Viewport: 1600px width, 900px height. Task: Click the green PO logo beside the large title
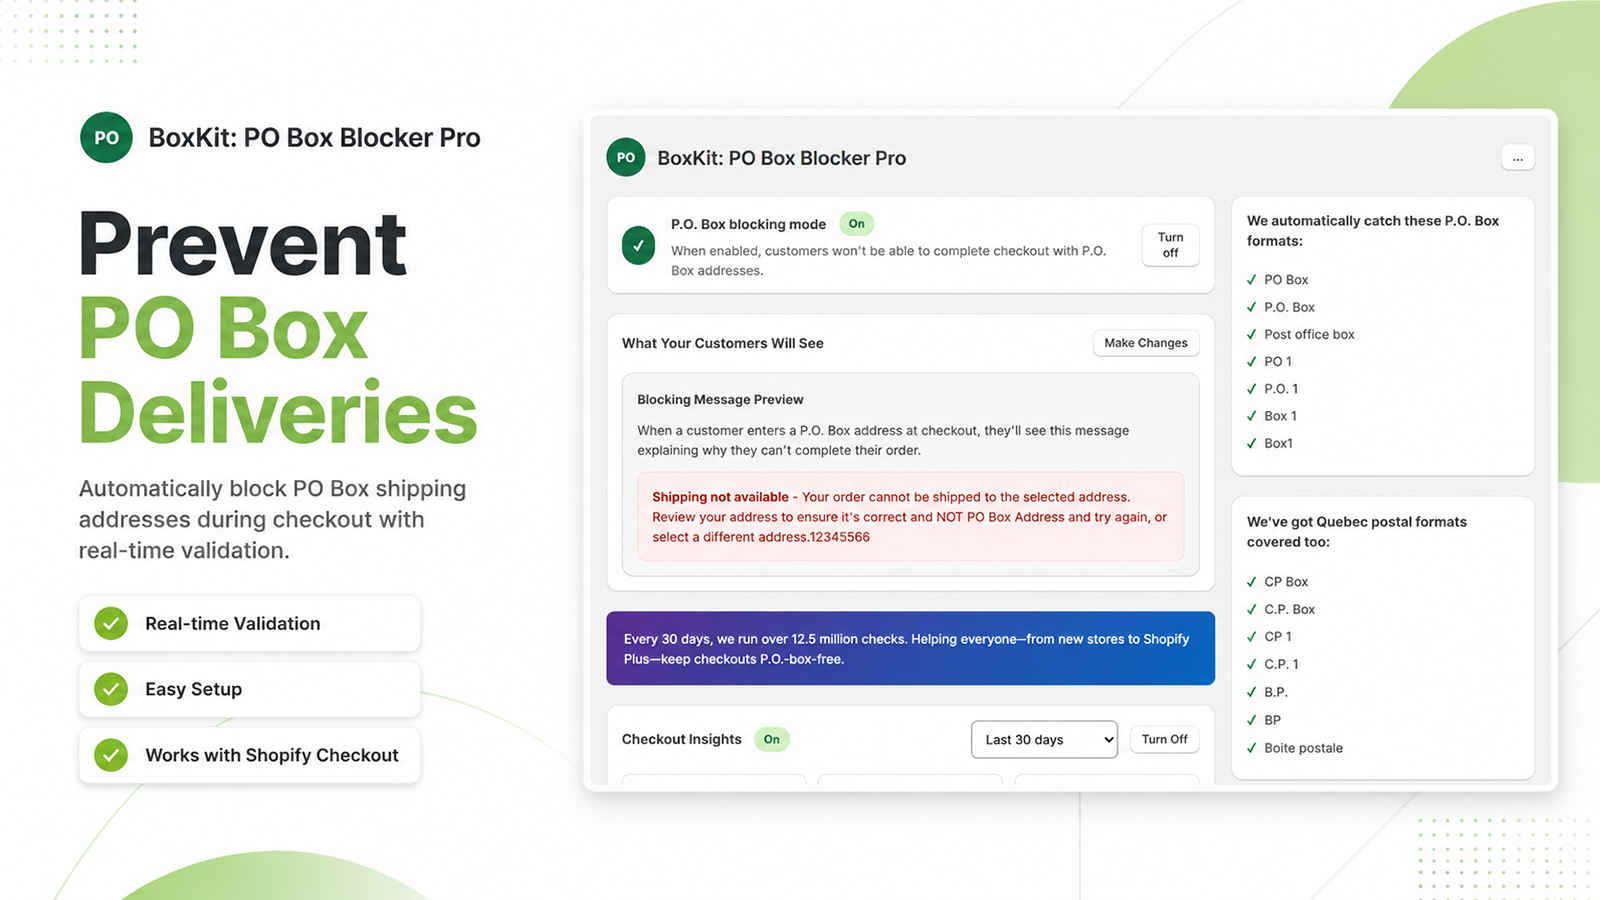106,138
